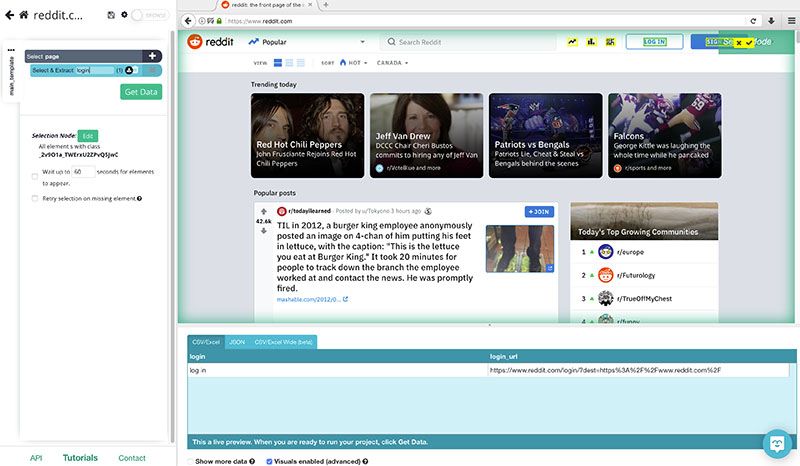Open r/todayilearned subreddit link

tap(309, 211)
